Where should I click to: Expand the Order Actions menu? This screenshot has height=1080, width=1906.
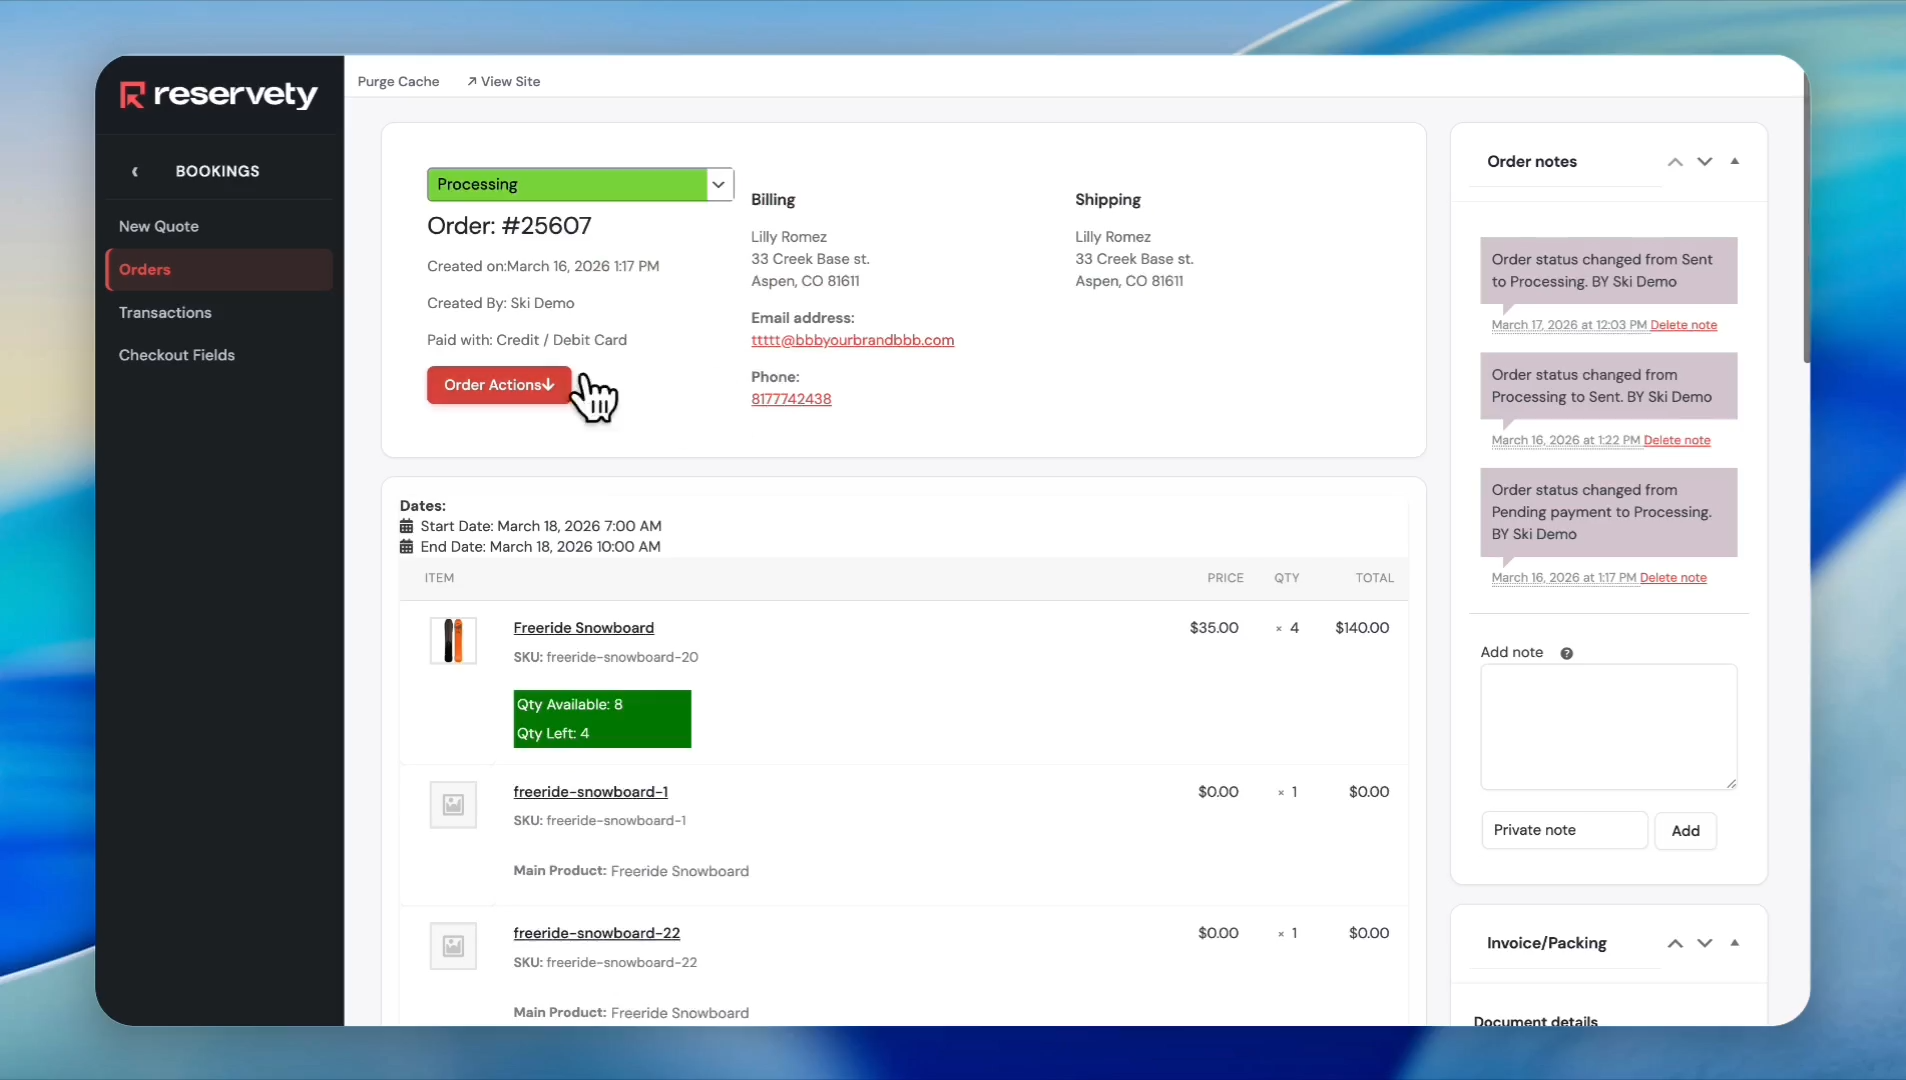coord(498,385)
